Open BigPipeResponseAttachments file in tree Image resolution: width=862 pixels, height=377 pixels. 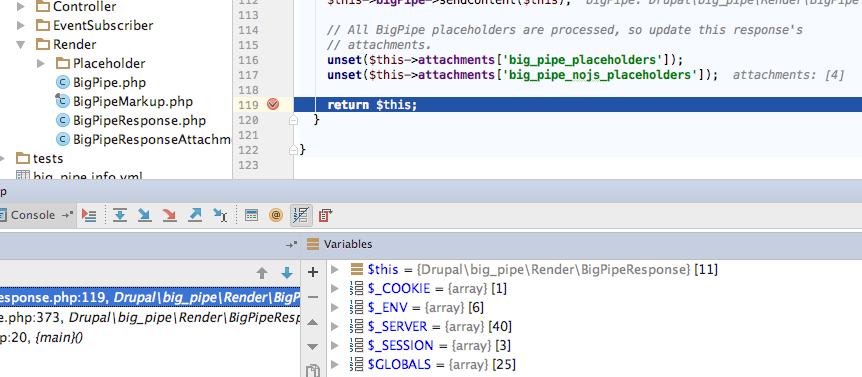(x=152, y=140)
